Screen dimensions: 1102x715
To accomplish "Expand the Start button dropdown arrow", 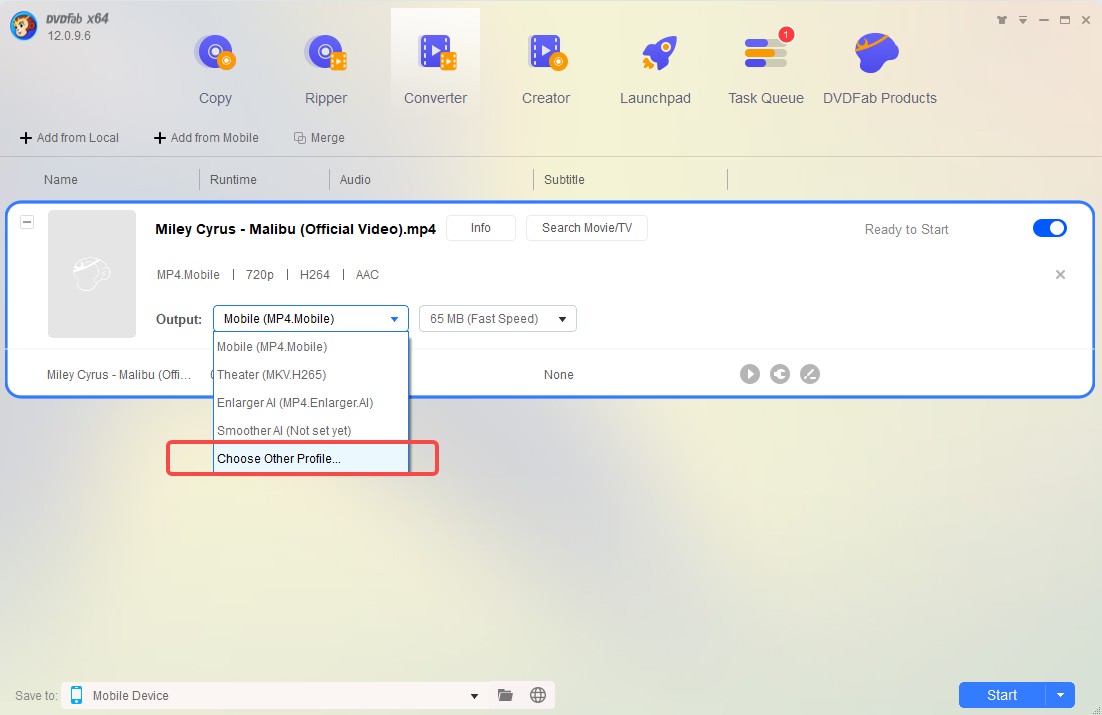I will pyautogui.click(x=1061, y=695).
